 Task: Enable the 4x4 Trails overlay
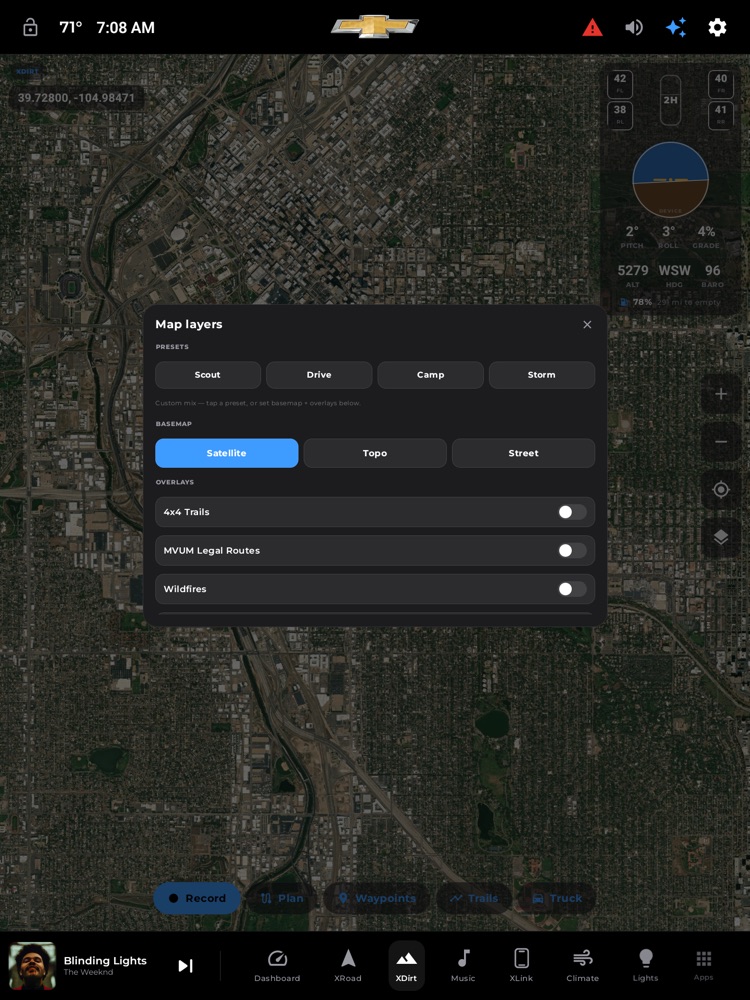(x=572, y=512)
